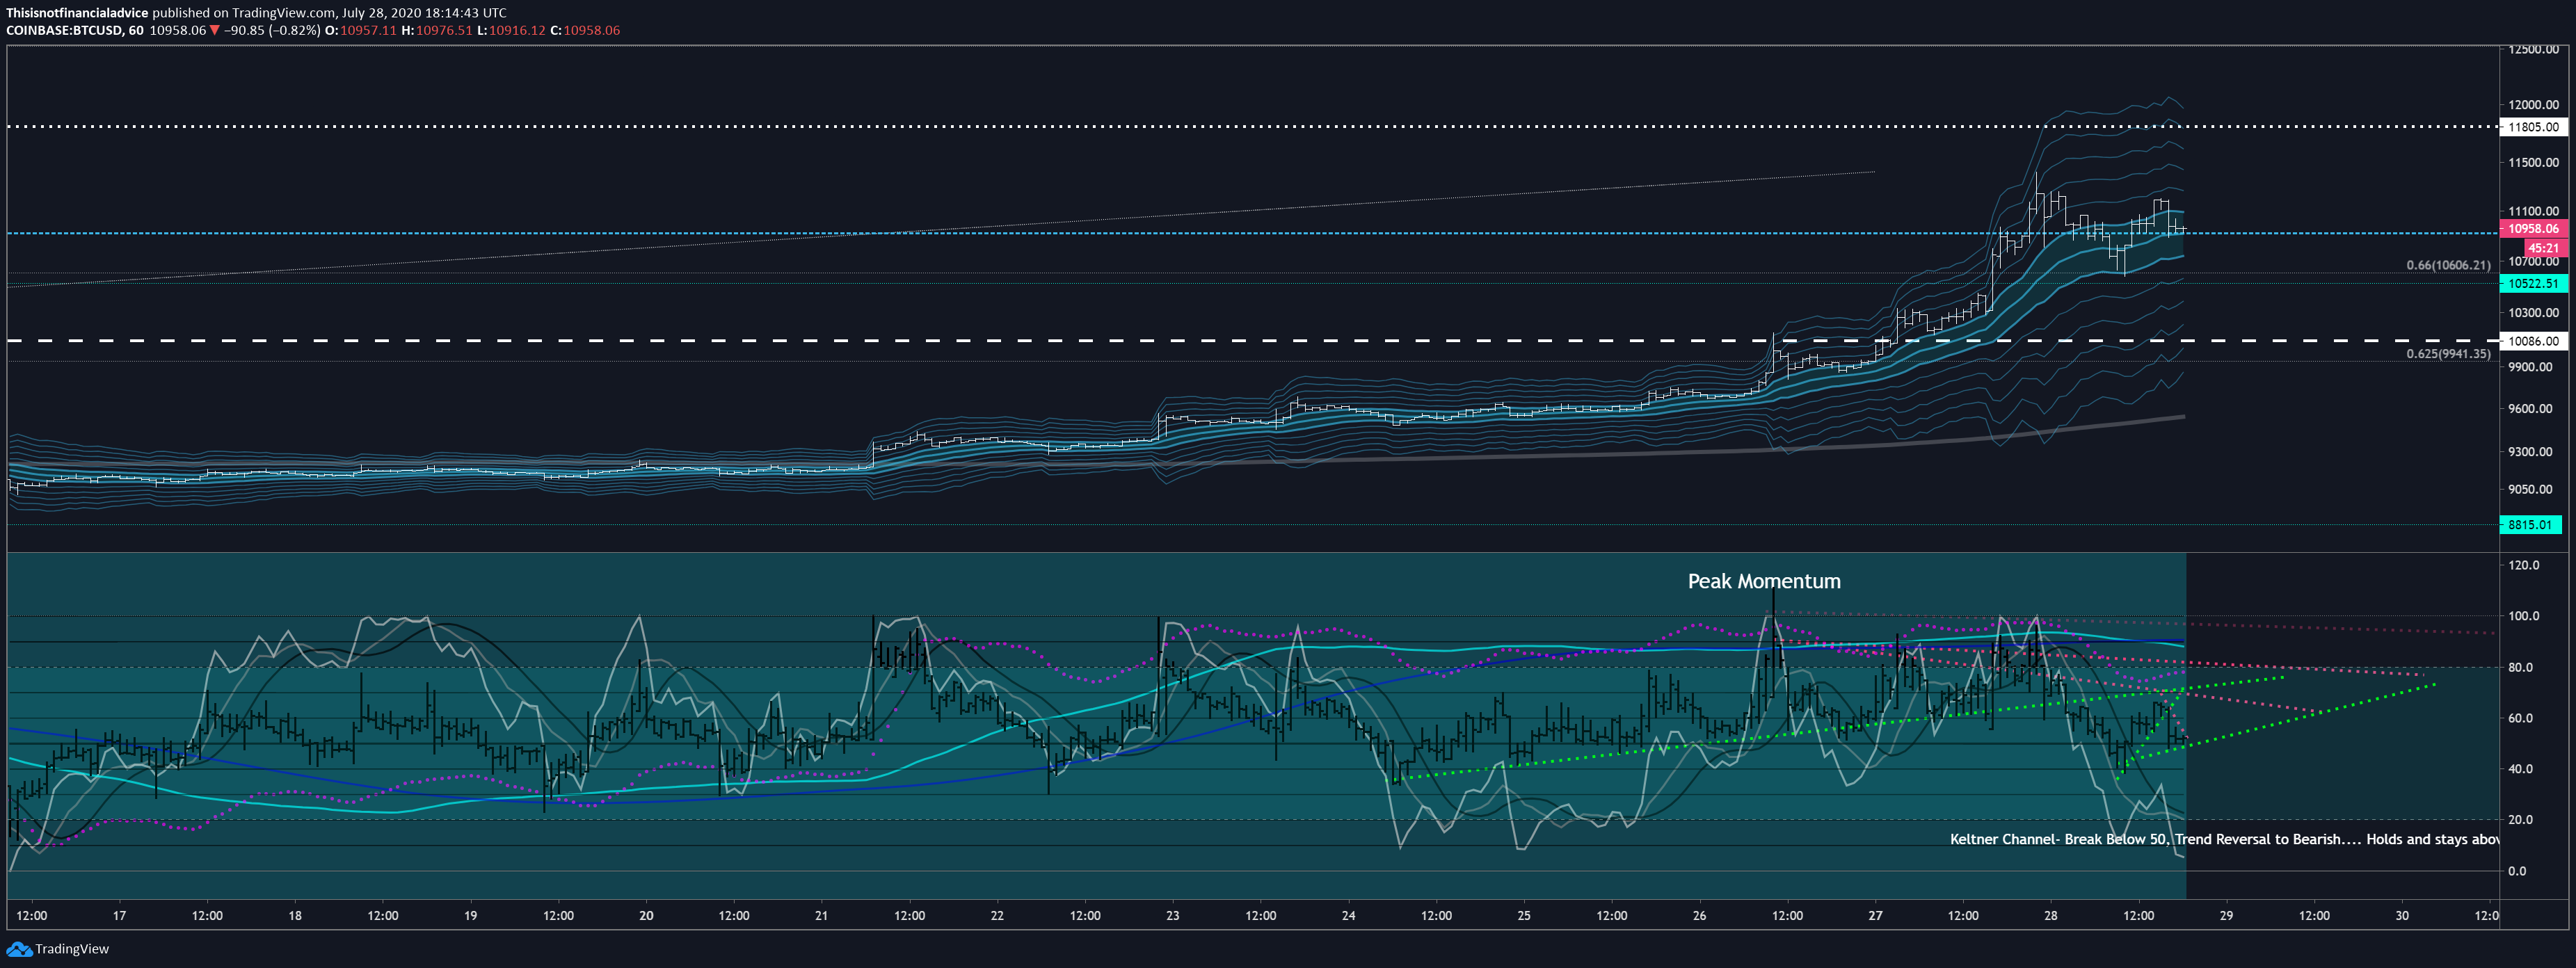Click date 24 on the time axis
Screen dimensions: 2576x968
(x=1348, y=915)
